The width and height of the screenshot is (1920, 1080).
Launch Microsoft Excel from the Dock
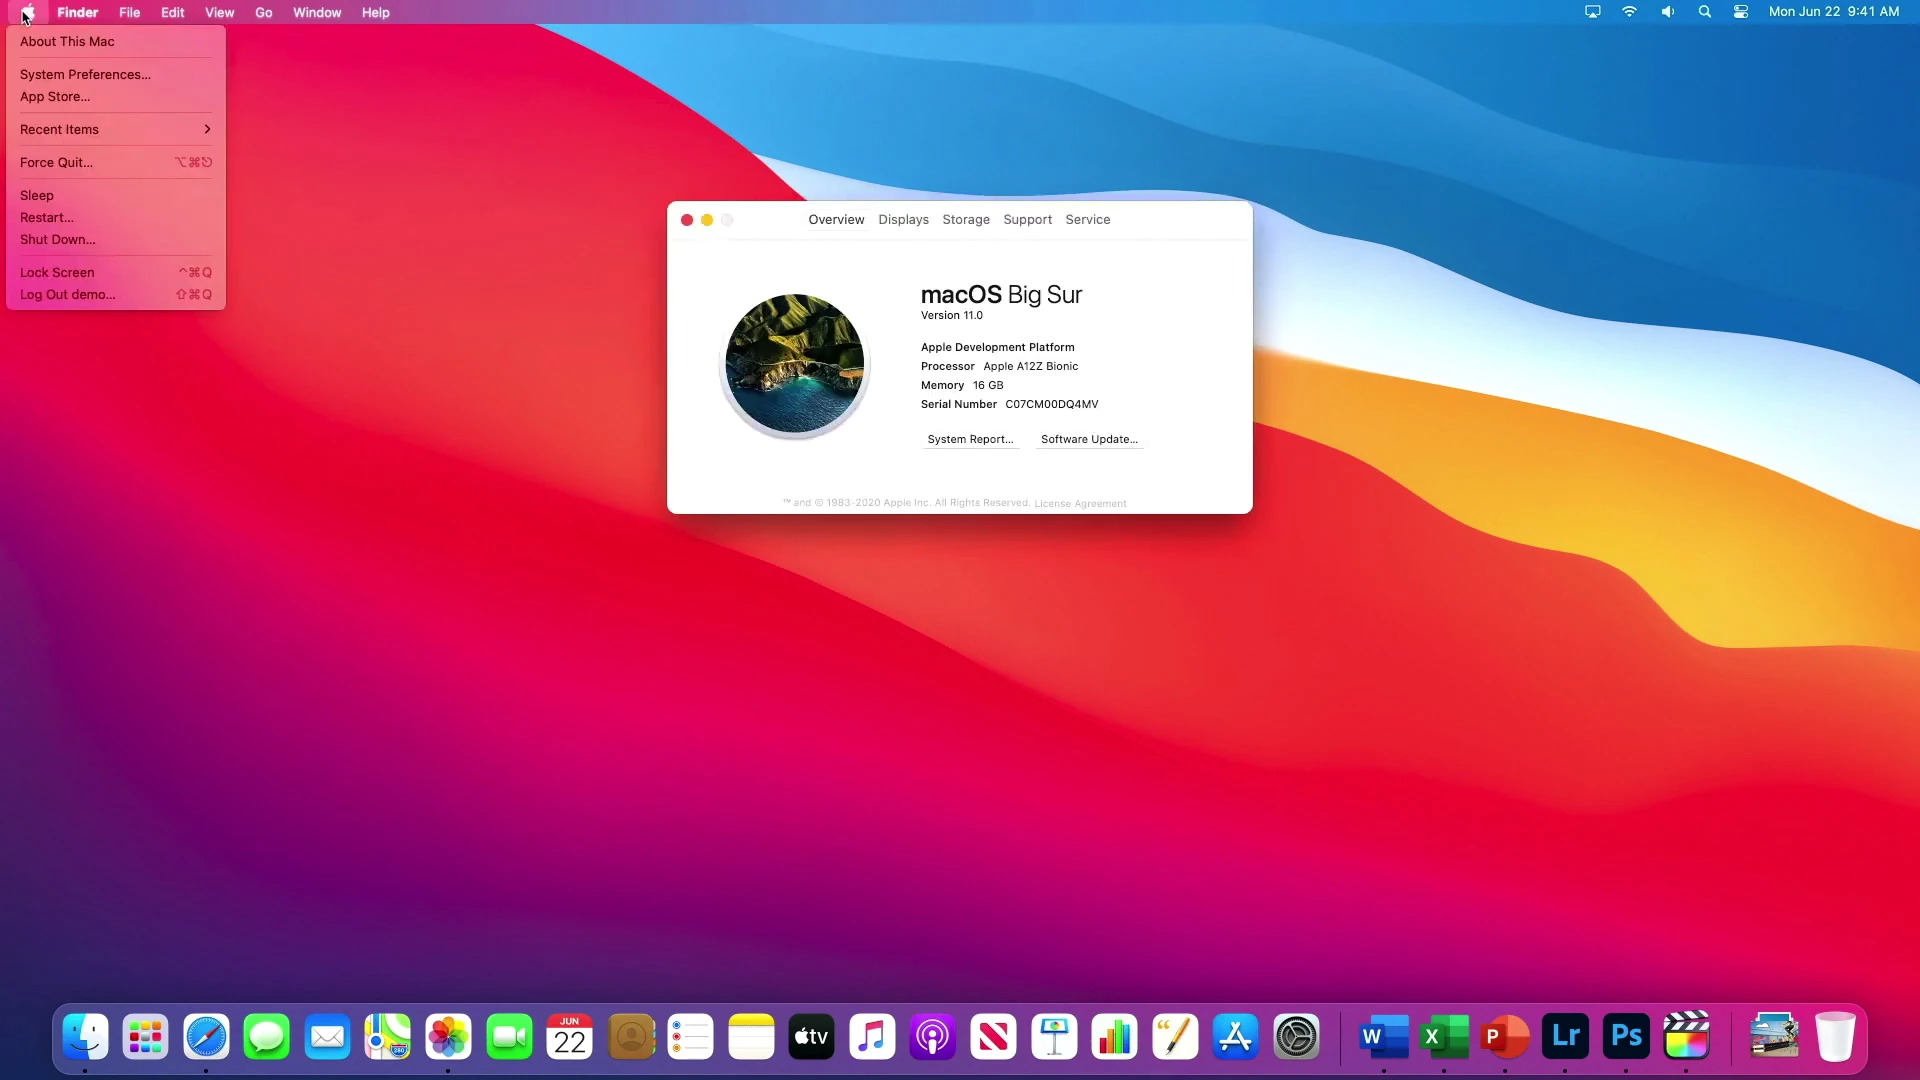[1444, 1037]
